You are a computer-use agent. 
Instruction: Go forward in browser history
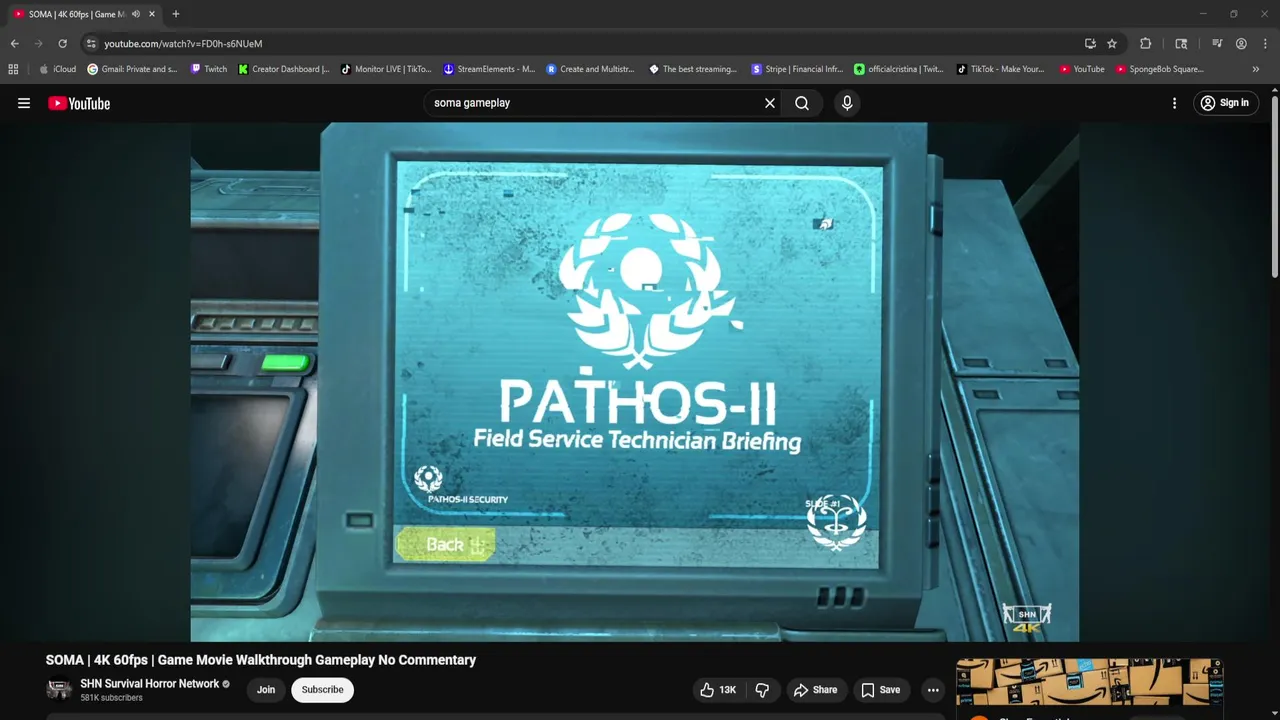tap(38, 44)
